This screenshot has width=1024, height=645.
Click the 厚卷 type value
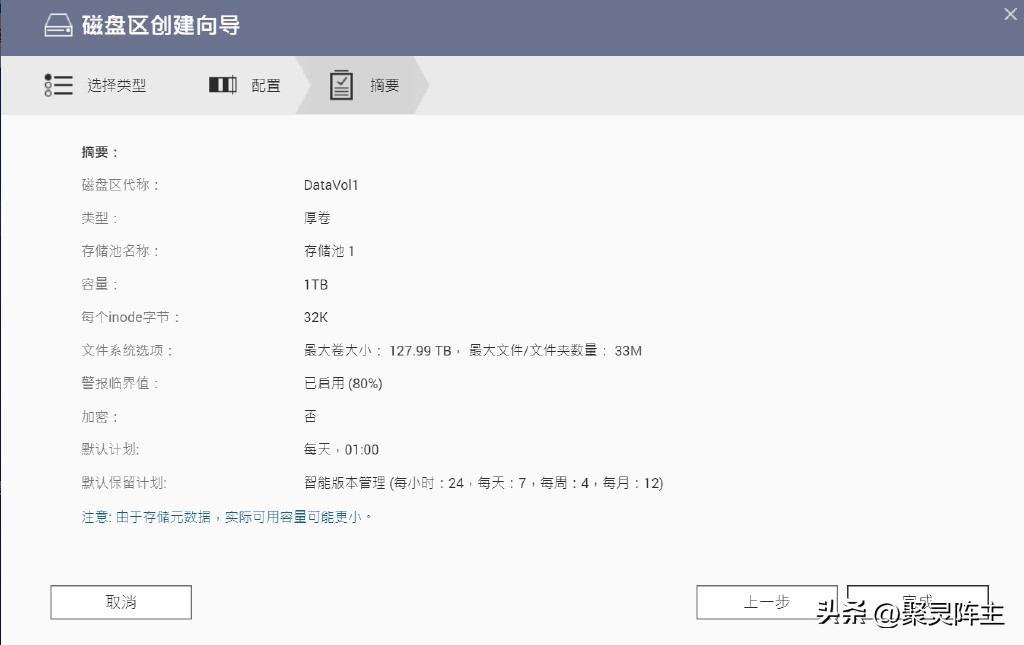pos(318,218)
